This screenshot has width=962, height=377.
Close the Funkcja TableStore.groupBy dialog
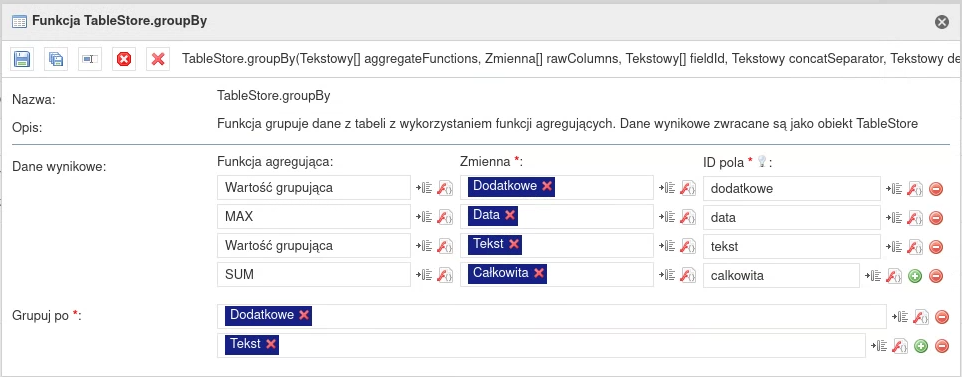click(942, 21)
